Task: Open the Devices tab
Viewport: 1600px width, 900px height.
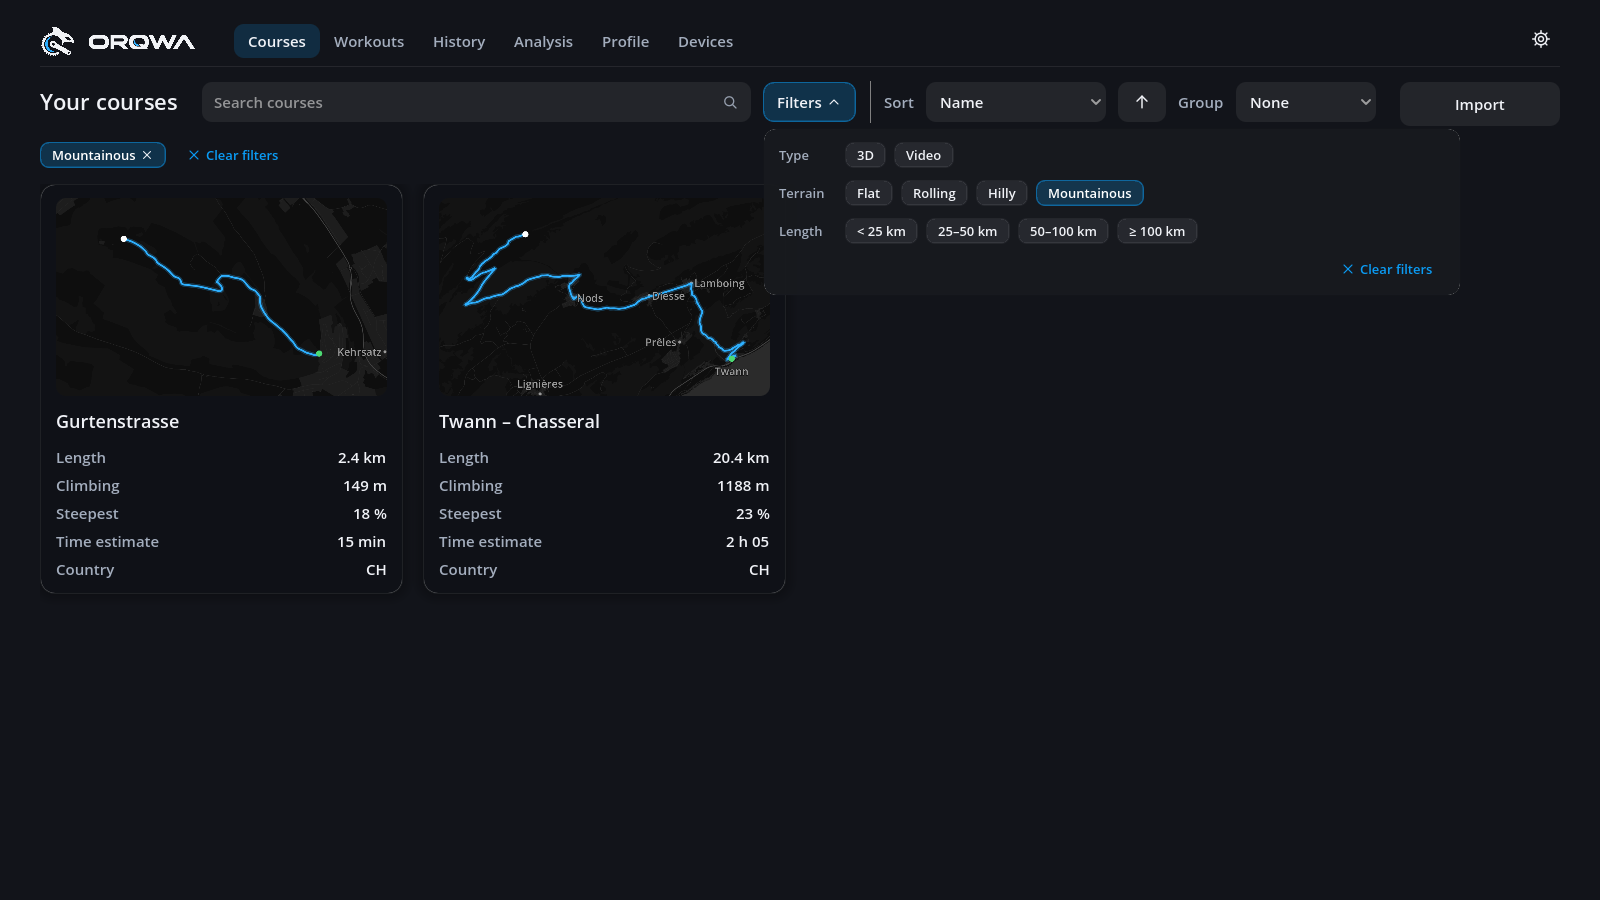Action: pos(705,41)
